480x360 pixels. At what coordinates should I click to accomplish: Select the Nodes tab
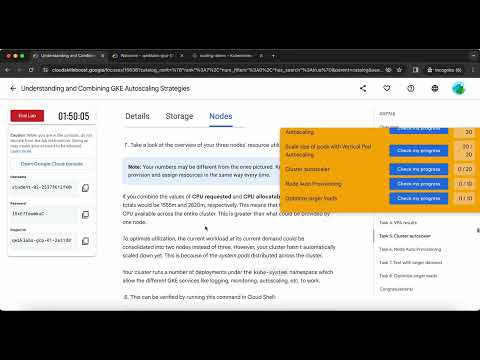tap(221, 116)
